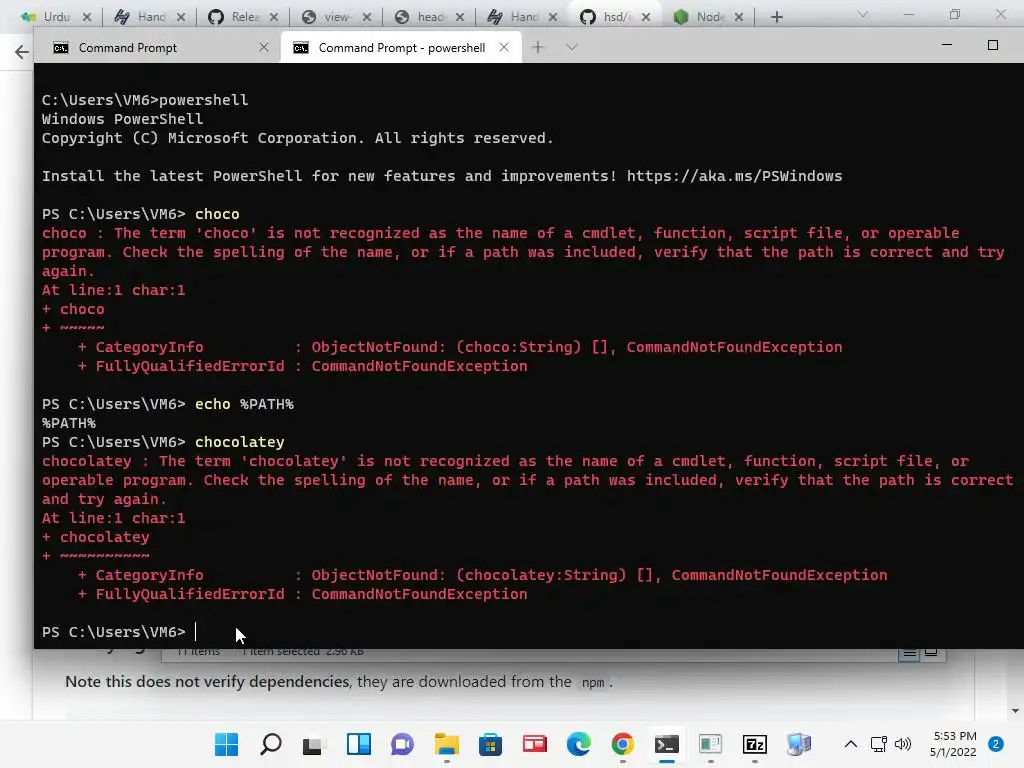Open notification center badge
Viewport: 1024px width, 768px height.
[996, 744]
